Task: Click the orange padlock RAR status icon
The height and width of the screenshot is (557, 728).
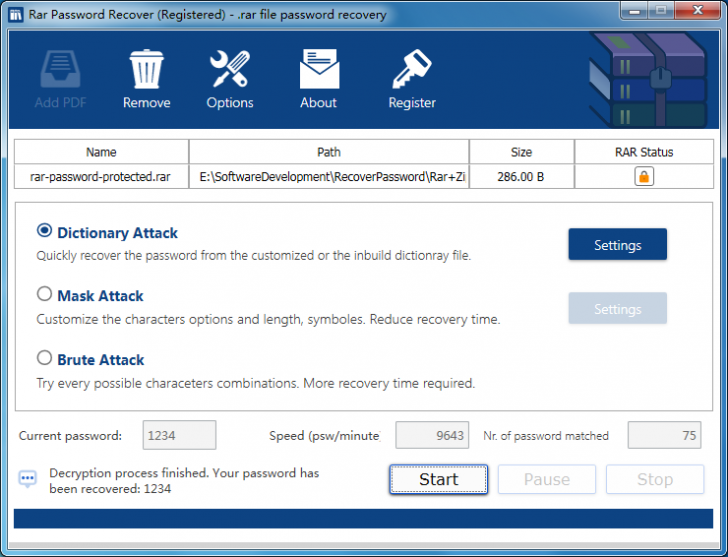Action: (x=644, y=176)
